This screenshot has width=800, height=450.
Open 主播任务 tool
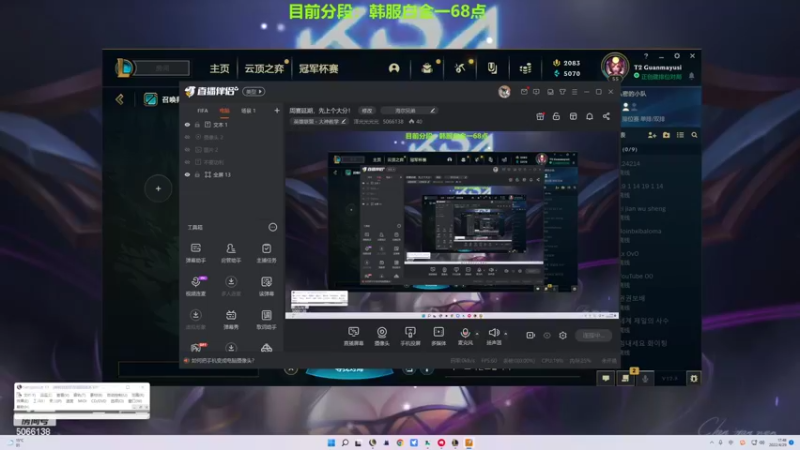266,253
